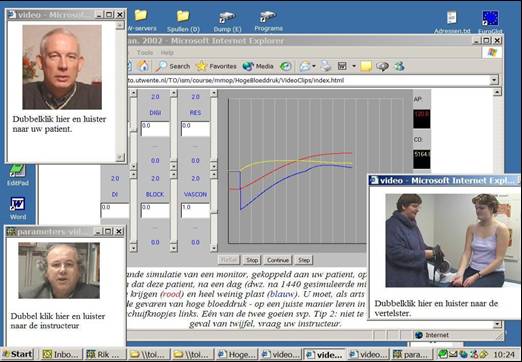Viewport: 522px width, 362px height.
Task: Click the VASCON value input field
Action: (195, 211)
